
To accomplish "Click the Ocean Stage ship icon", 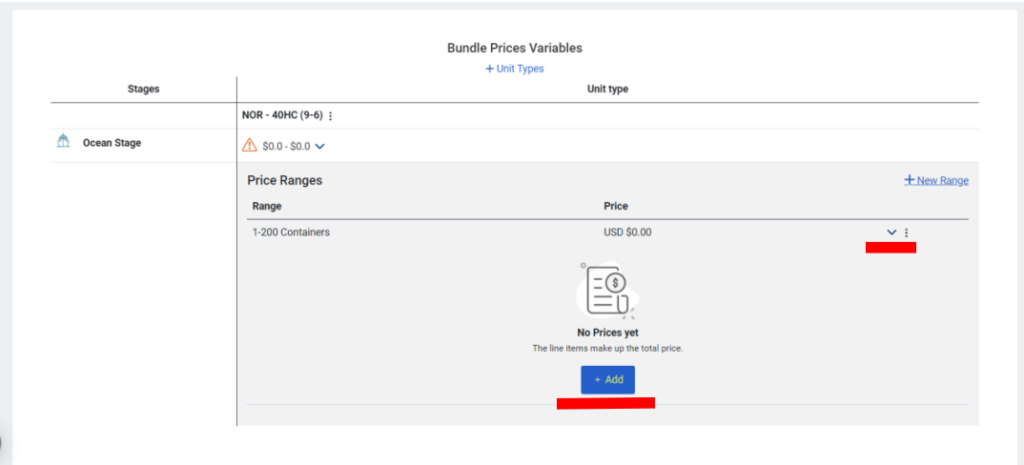I will point(63,141).
